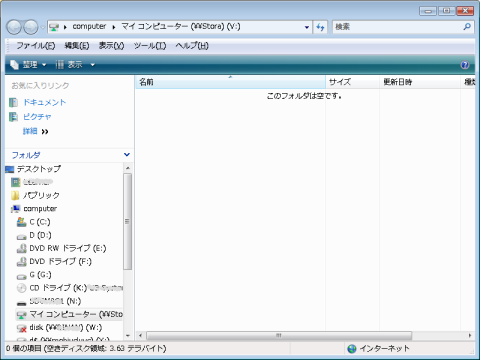
Task: Open the ツール(T) menu
Action: click(x=150, y=45)
